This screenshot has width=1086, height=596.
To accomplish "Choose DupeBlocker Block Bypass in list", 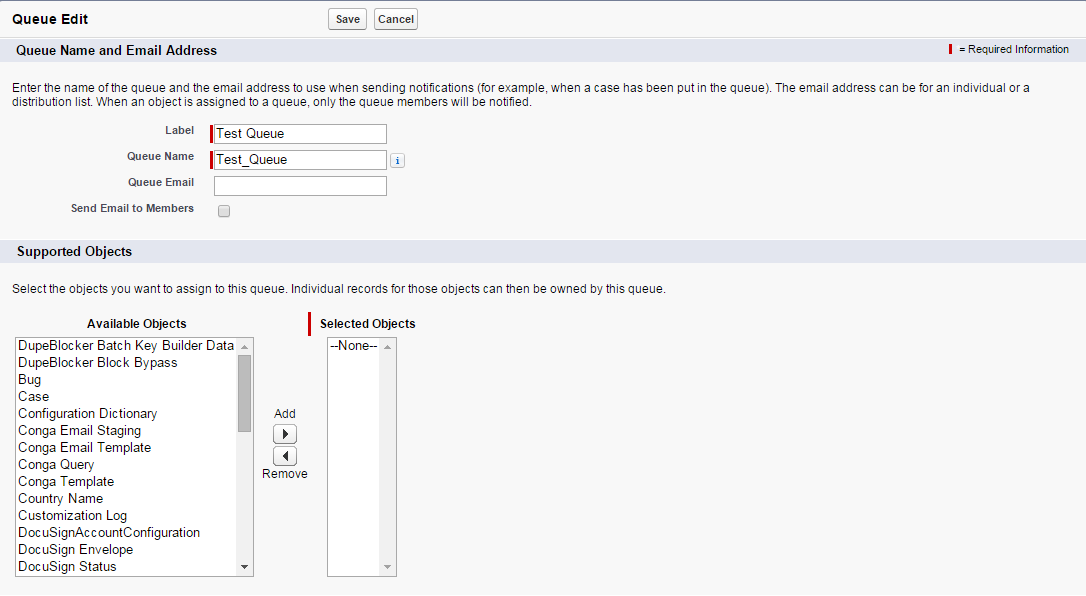I will pos(98,363).
